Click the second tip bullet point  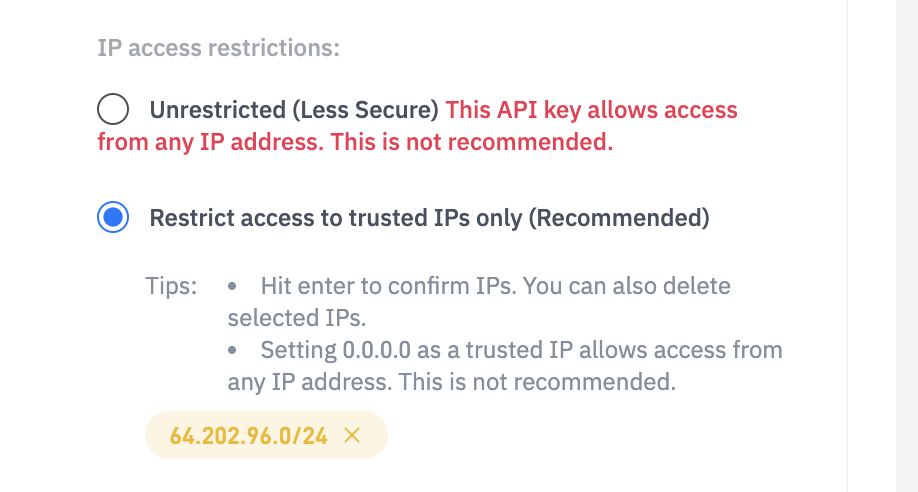[x=232, y=350]
